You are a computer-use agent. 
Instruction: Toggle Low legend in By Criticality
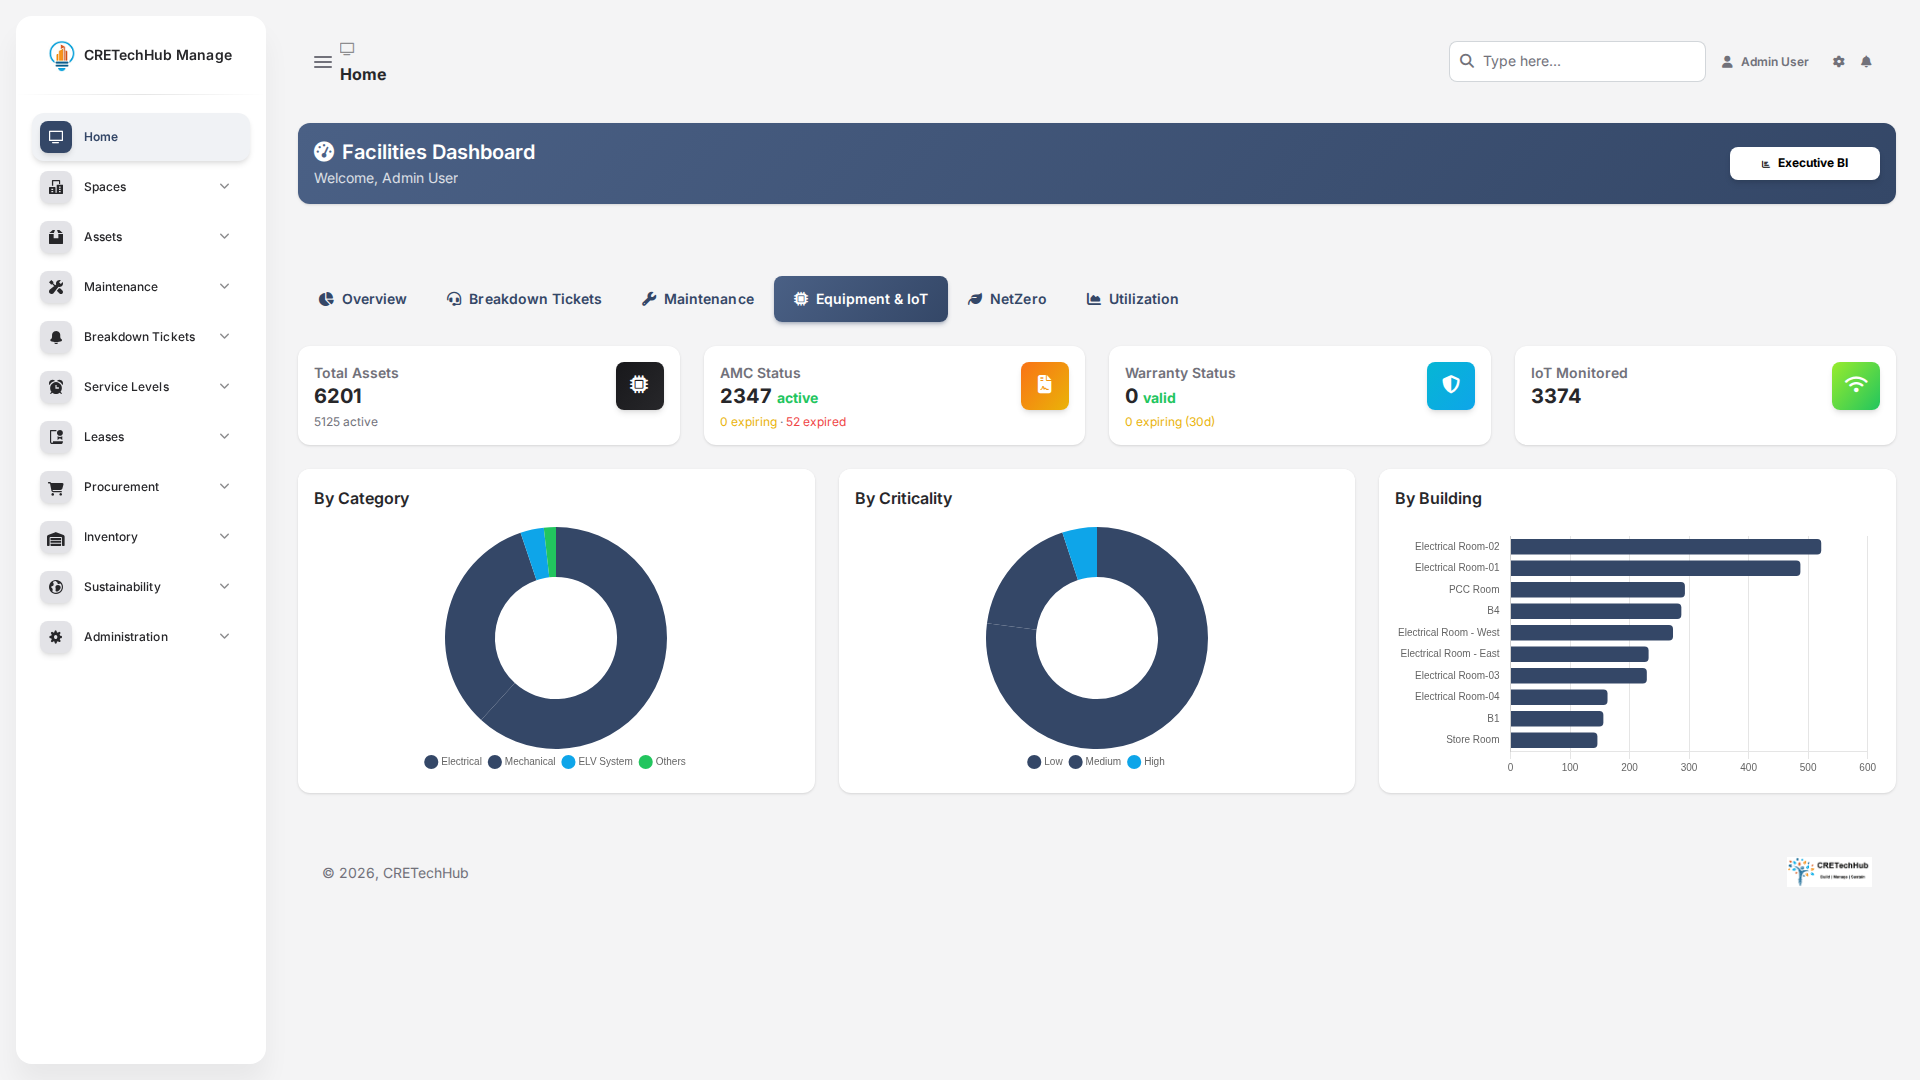[x=1045, y=762]
